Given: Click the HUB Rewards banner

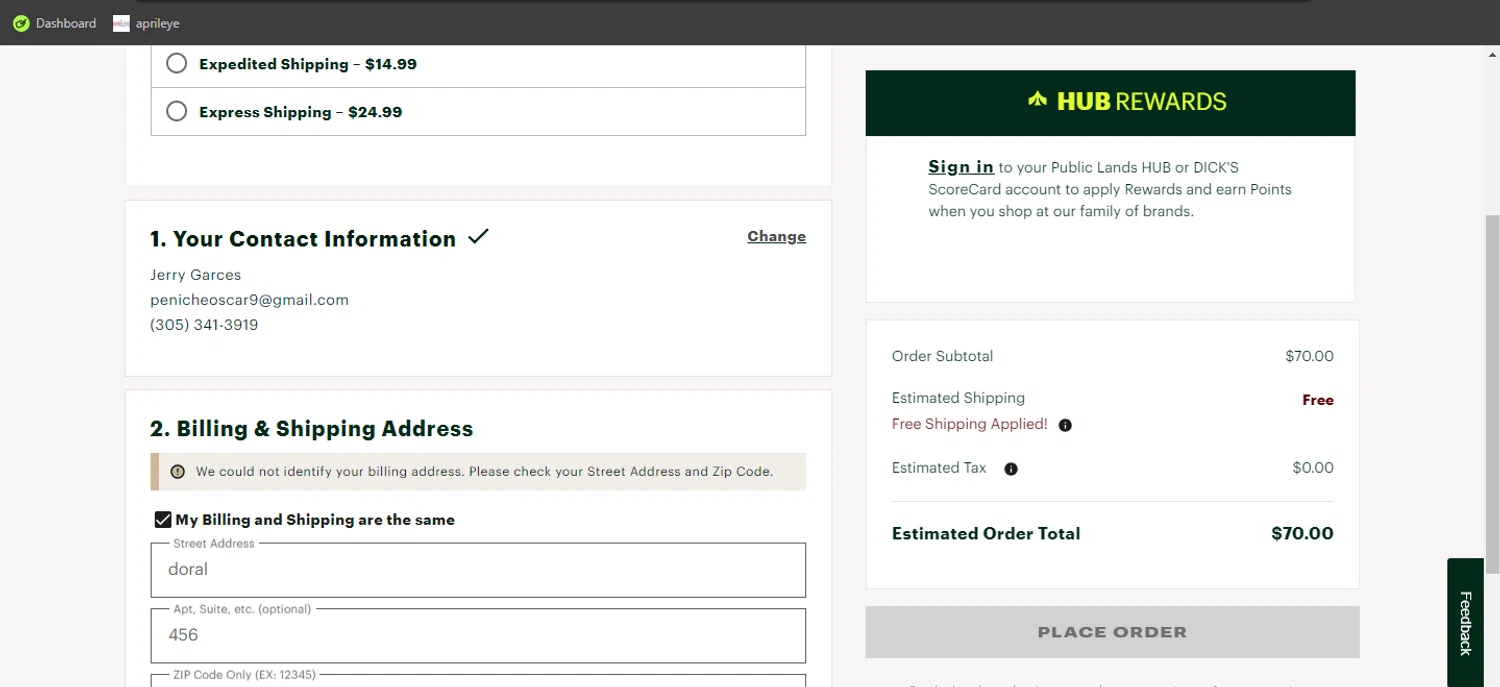Looking at the screenshot, I should click(x=1110, y=102).
